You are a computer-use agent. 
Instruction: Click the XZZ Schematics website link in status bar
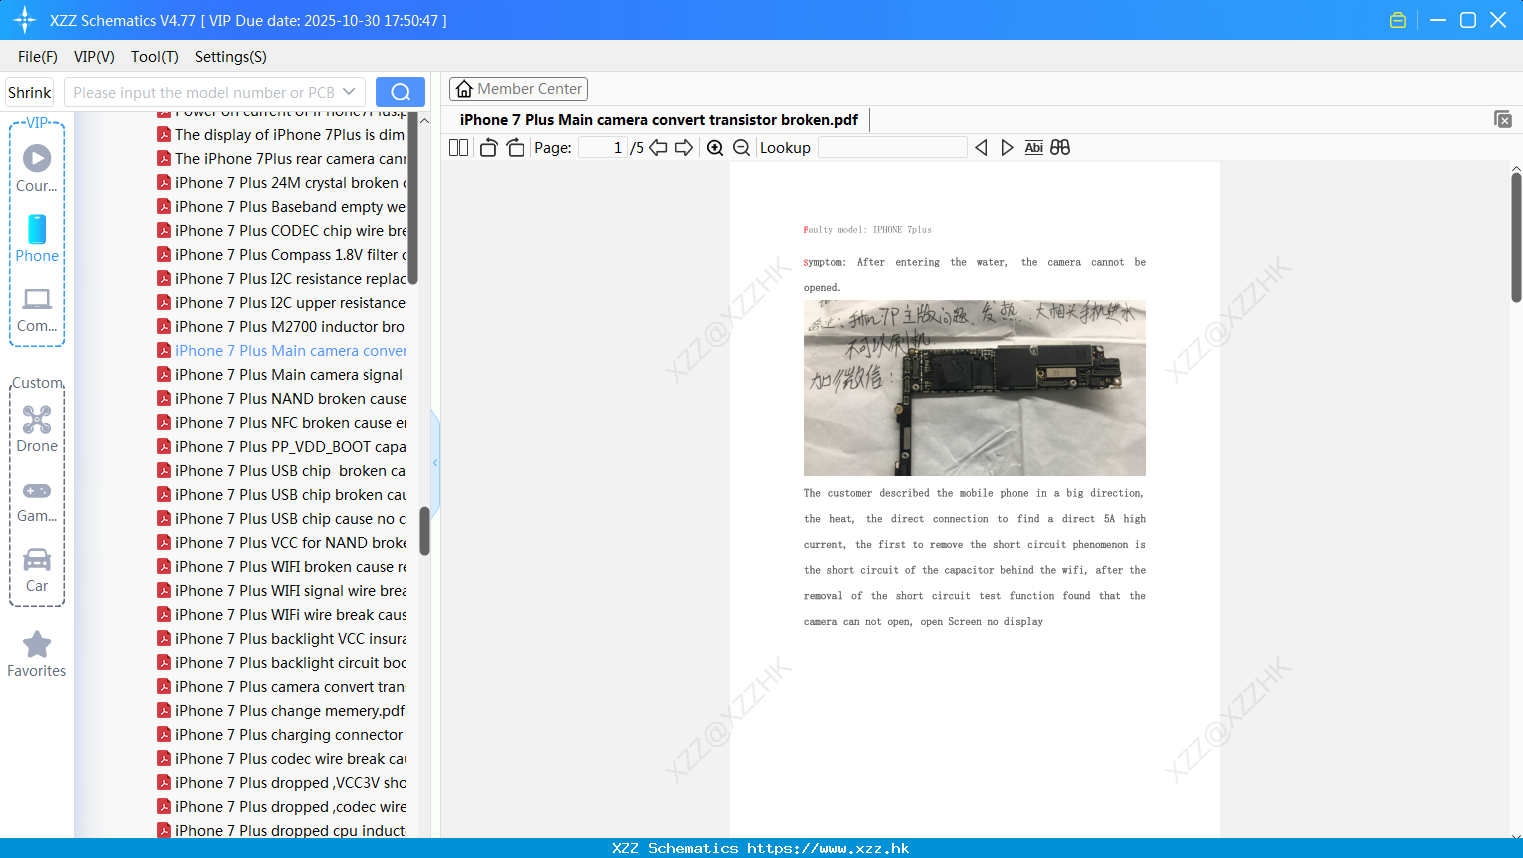click(828, 848)
